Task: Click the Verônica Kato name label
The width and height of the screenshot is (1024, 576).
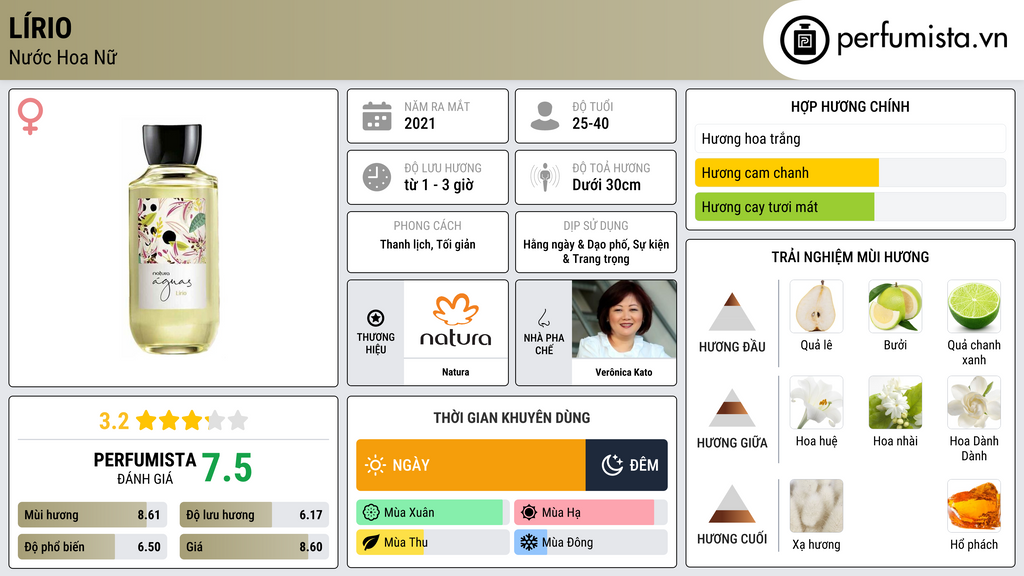Action: pyautogui.click(x=624, y=372)
